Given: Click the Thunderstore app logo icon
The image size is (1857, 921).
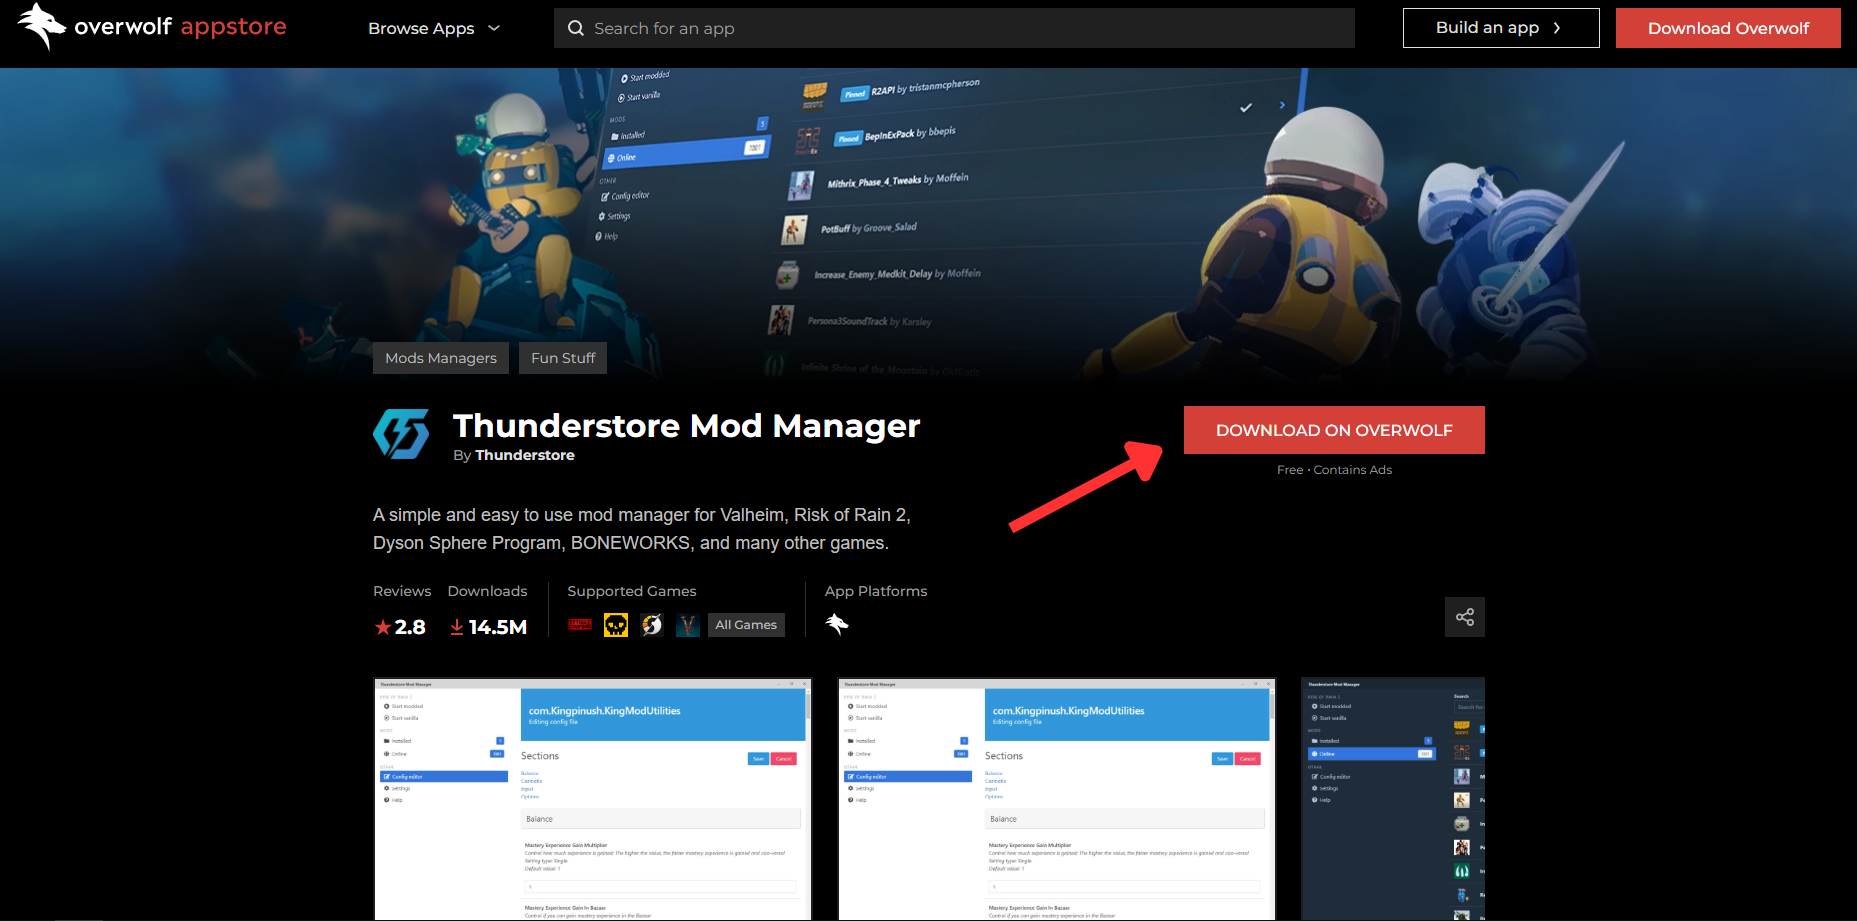Looking at the screenshot, I should 401,434.
